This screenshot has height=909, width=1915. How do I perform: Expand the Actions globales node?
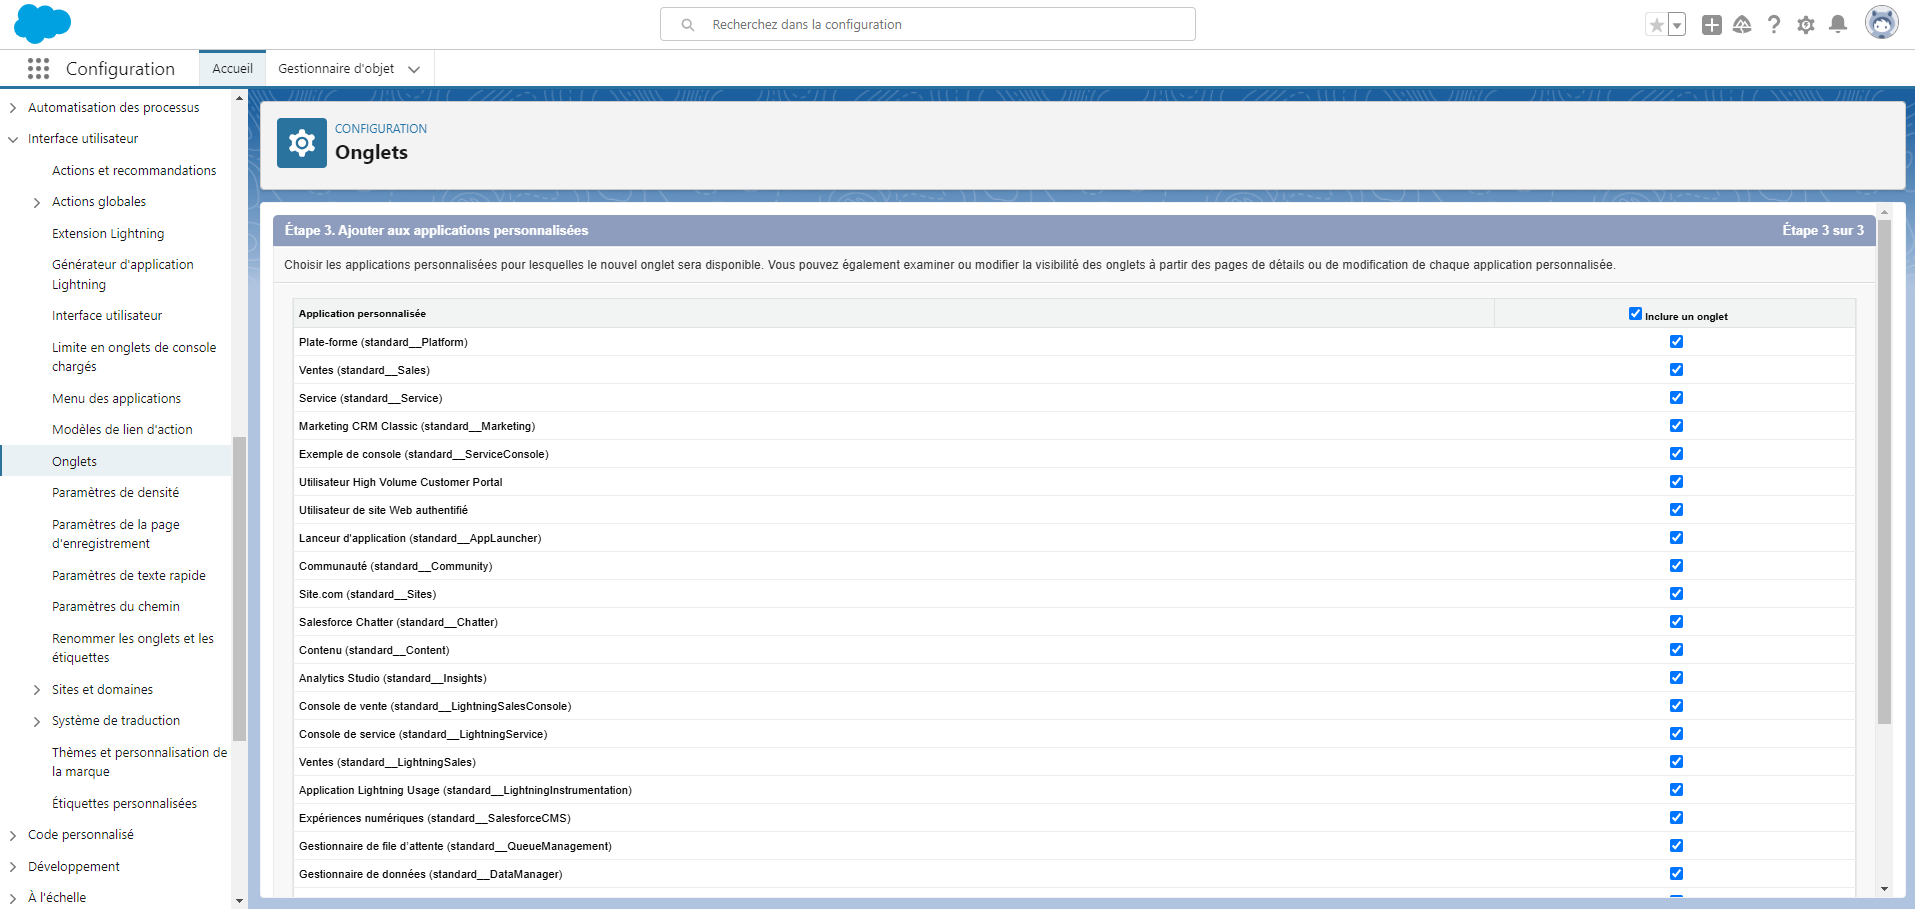tap(37, 202)
